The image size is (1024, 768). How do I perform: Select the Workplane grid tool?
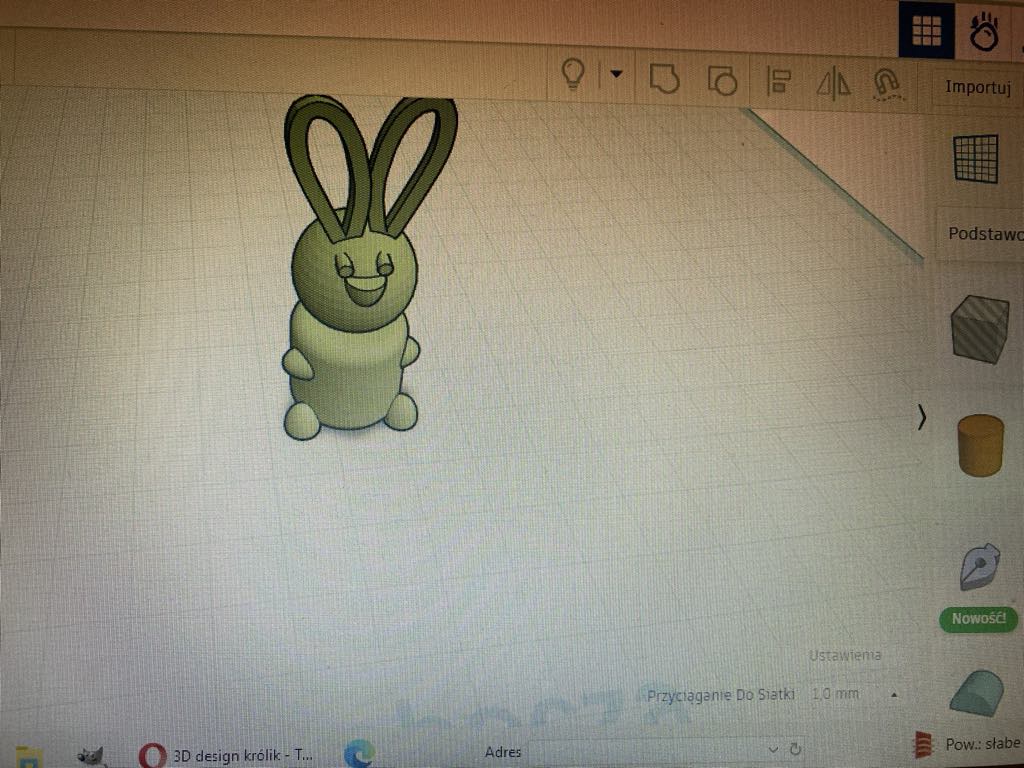(976, 159)
